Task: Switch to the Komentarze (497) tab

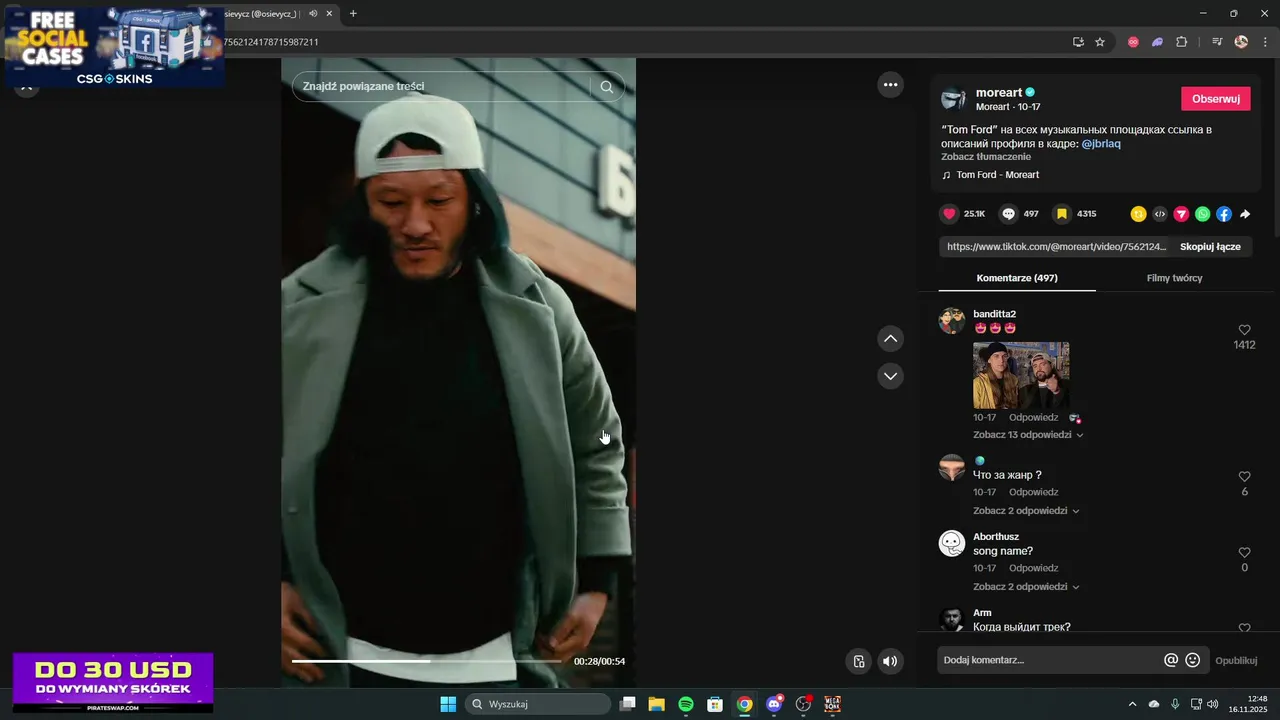Action: [x=1017, y=278]
